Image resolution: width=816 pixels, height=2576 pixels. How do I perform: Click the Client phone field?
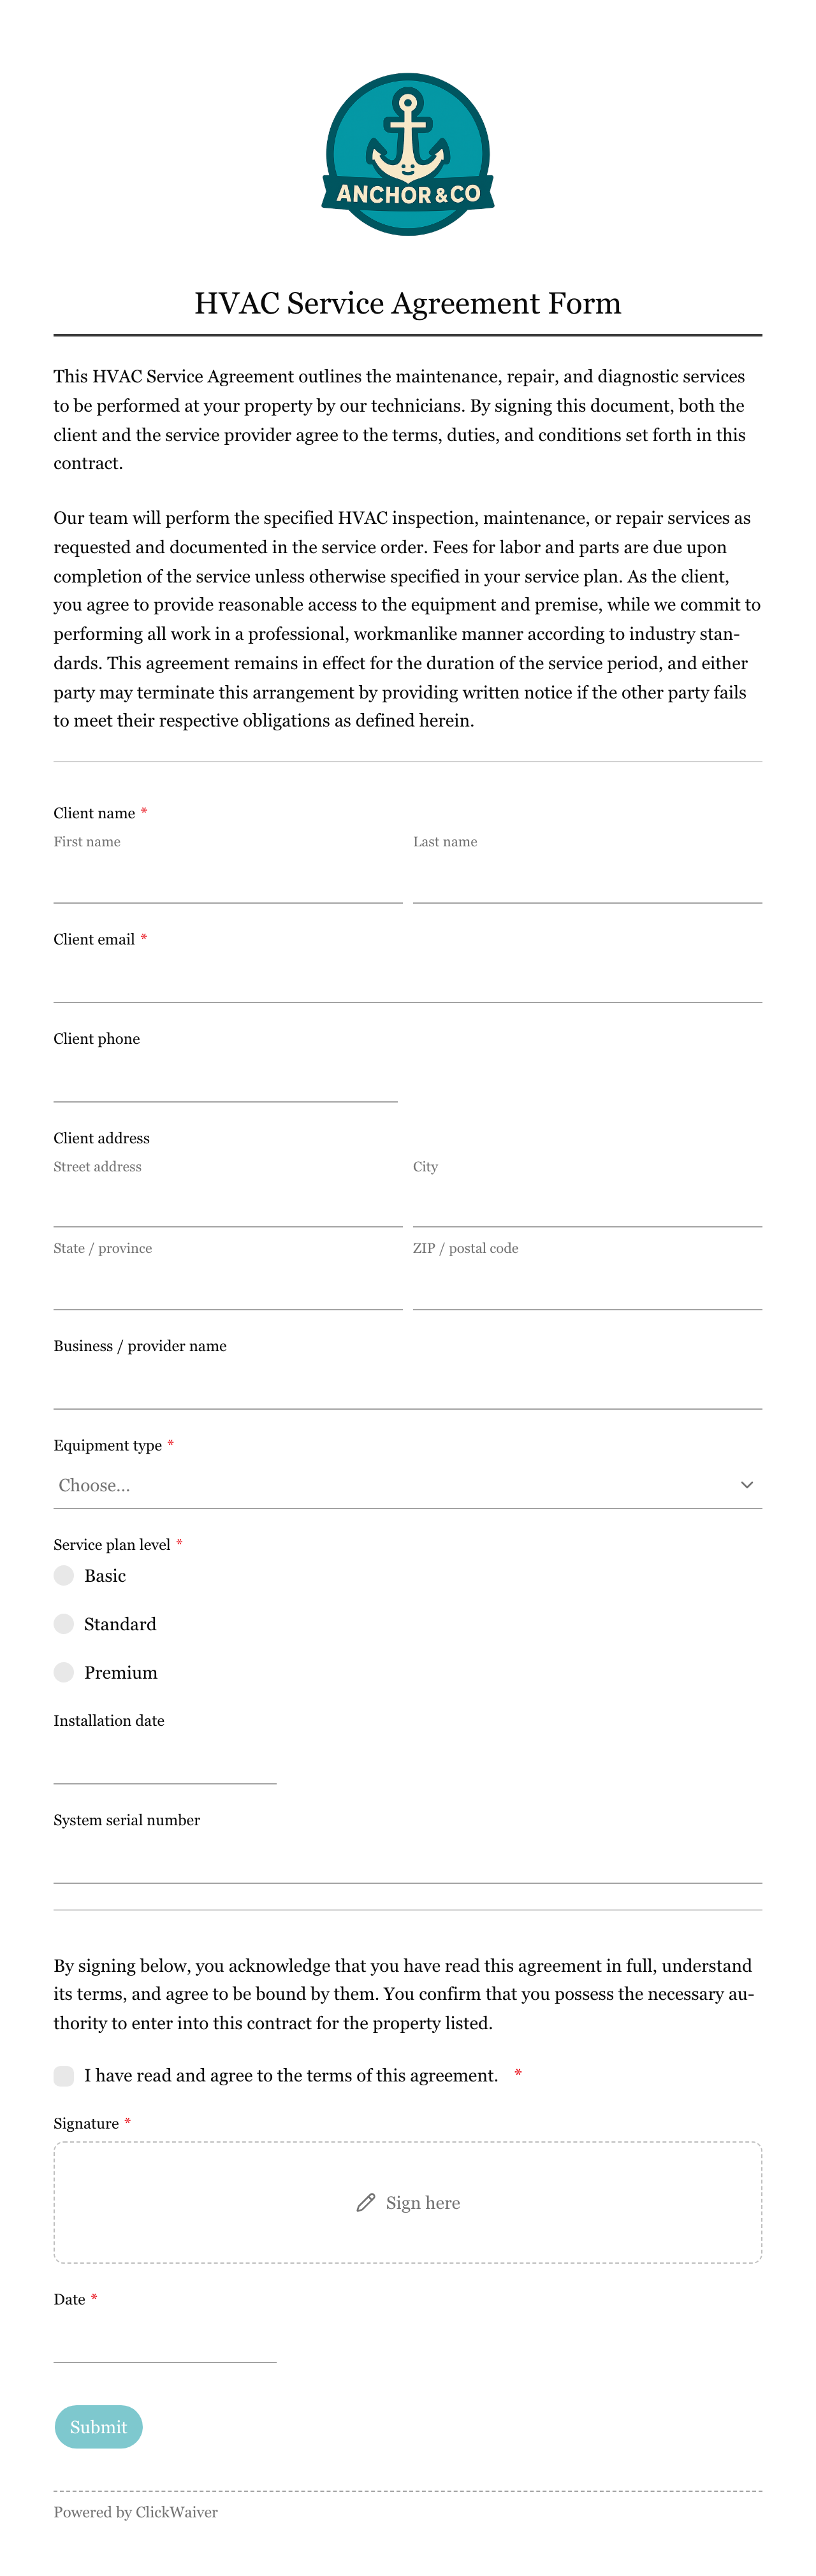click(x=226, y=1079)
